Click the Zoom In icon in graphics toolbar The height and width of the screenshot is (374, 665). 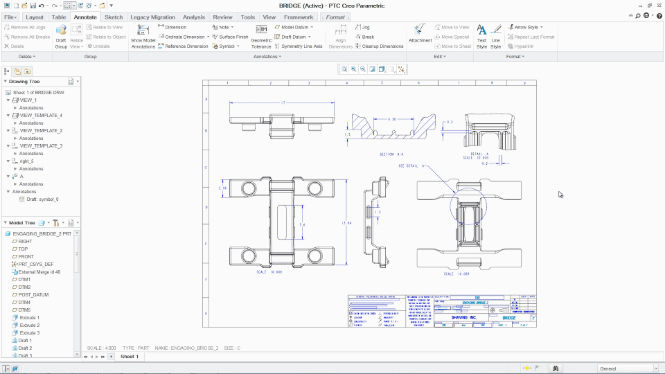(x=353, y=69)
